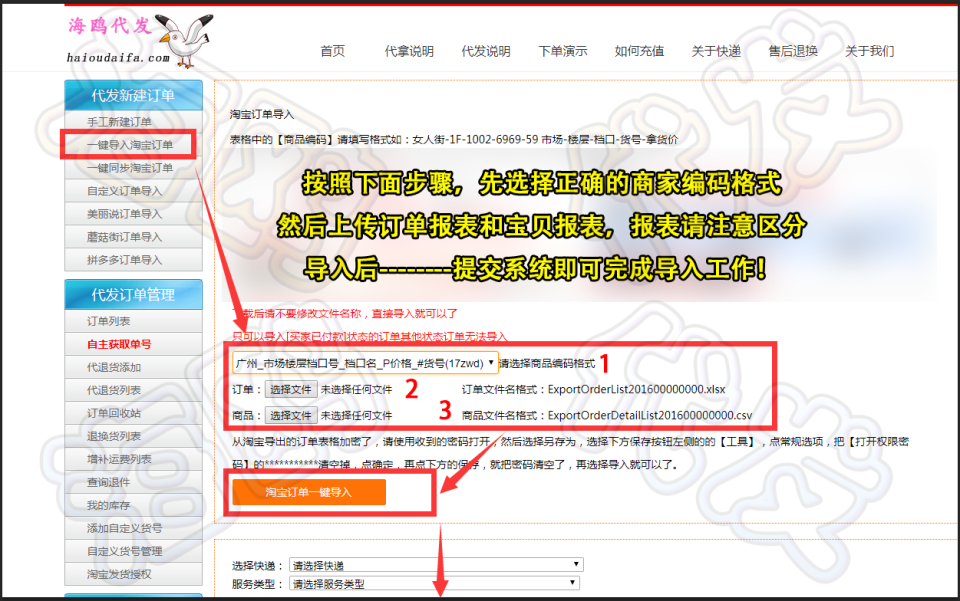Open the 售后退换 navigation item

tap(793, 51)
